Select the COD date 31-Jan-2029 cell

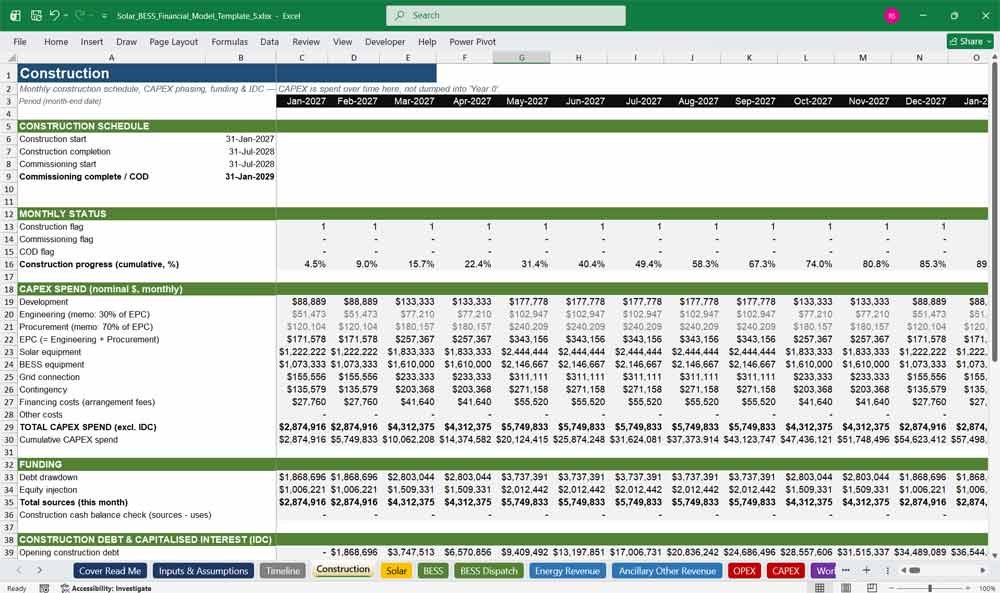[241, 177]
